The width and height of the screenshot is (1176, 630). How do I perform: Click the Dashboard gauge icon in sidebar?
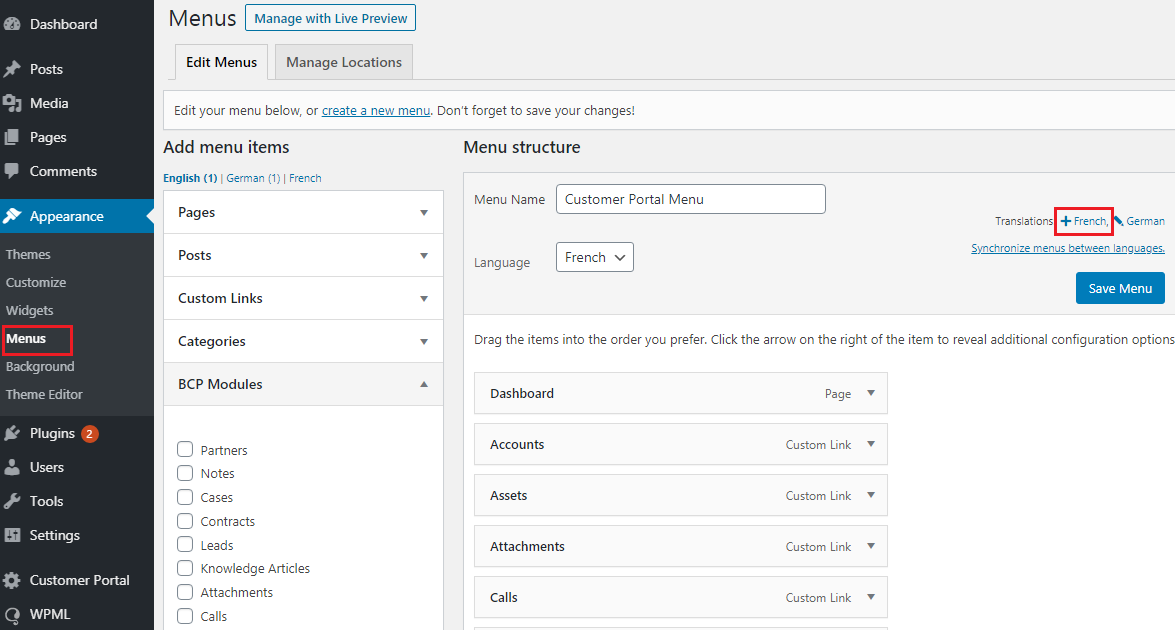pyautogui.click(x=12, y=24)
